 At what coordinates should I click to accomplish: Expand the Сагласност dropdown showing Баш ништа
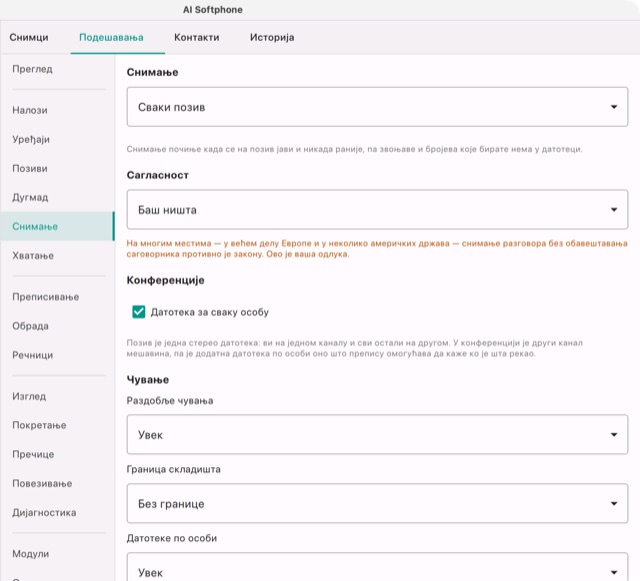[x=377, y=209]
